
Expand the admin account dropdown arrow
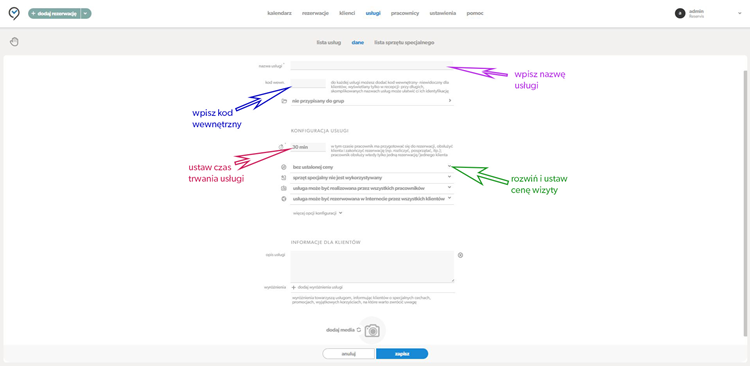point(739,13)
